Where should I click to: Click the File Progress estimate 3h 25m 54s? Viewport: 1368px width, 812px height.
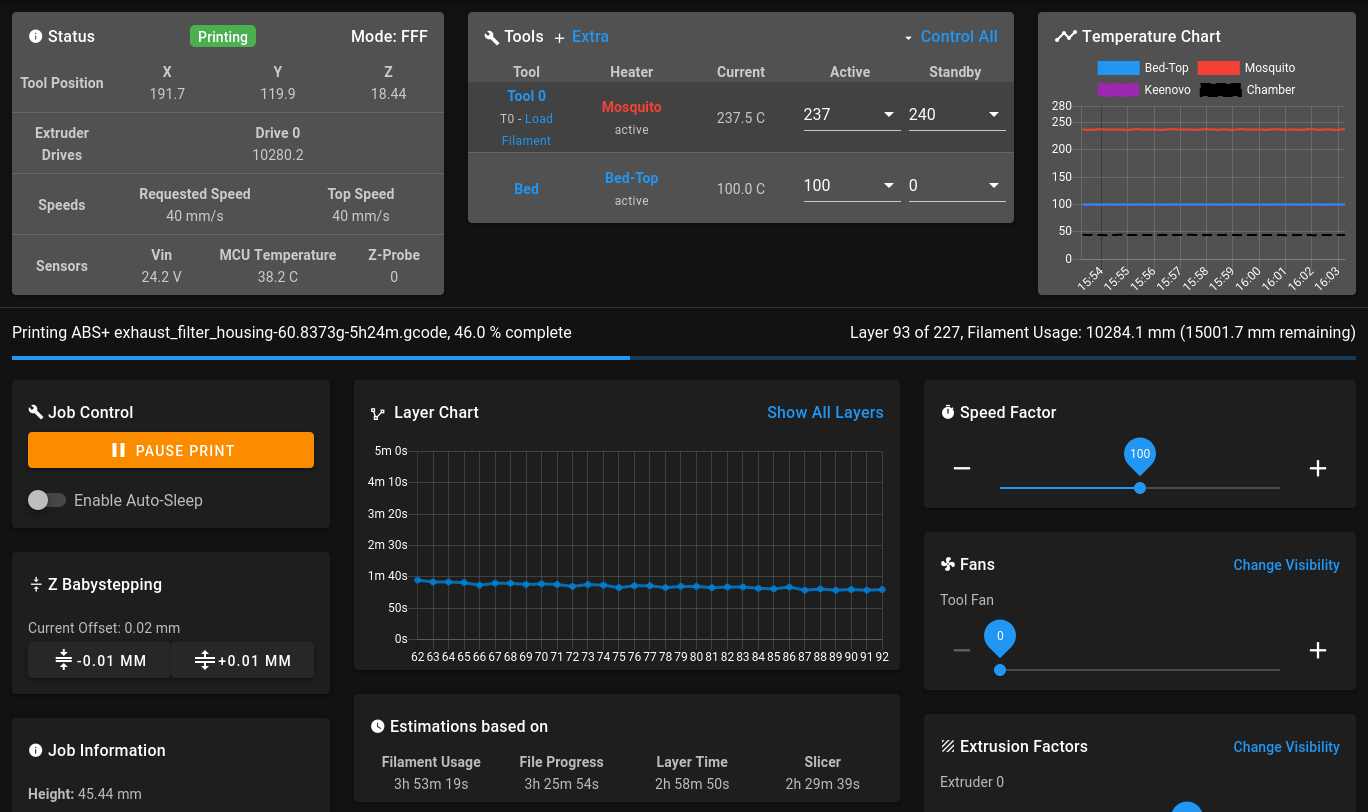coord(562,784)
